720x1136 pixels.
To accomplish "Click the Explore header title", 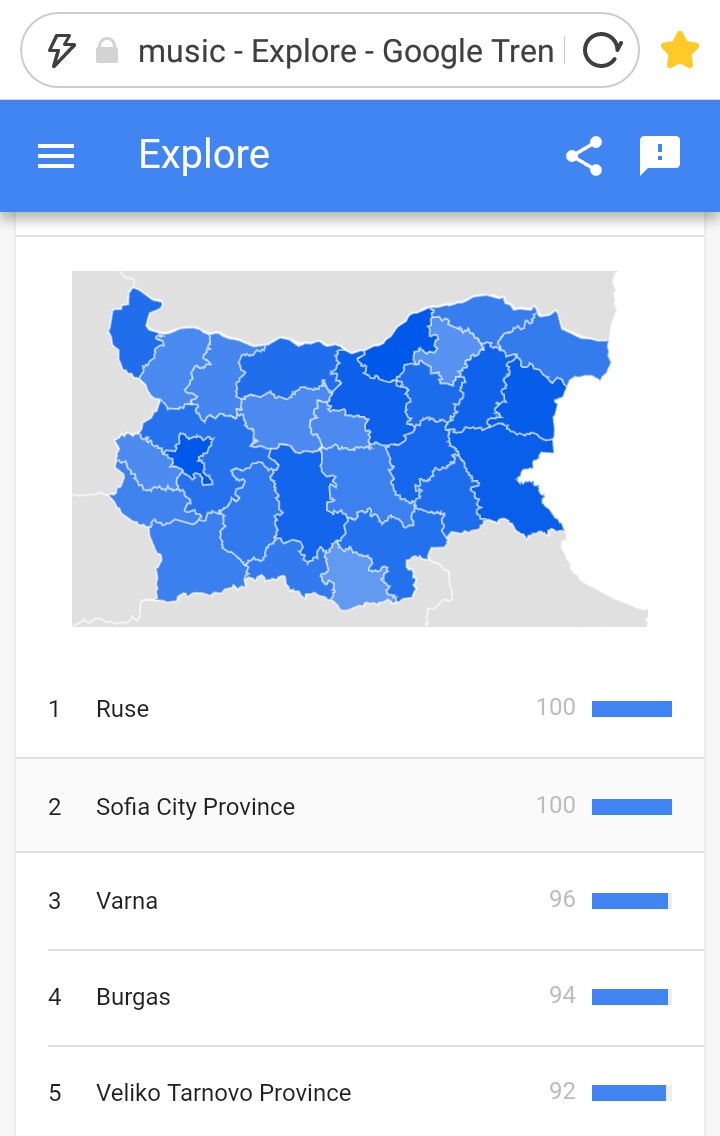I will (x=204, y=154).
